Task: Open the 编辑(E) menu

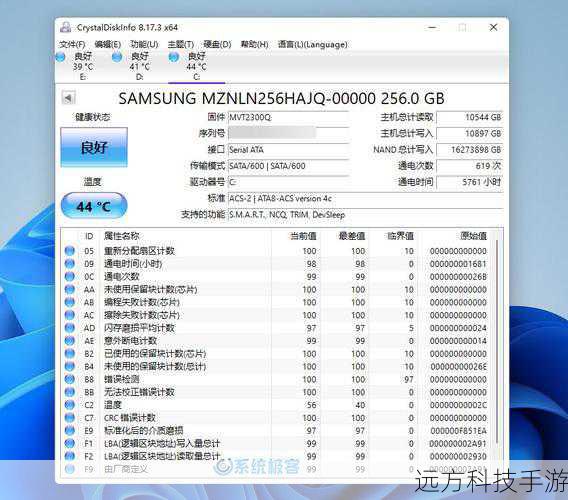Action: (107, 45)
